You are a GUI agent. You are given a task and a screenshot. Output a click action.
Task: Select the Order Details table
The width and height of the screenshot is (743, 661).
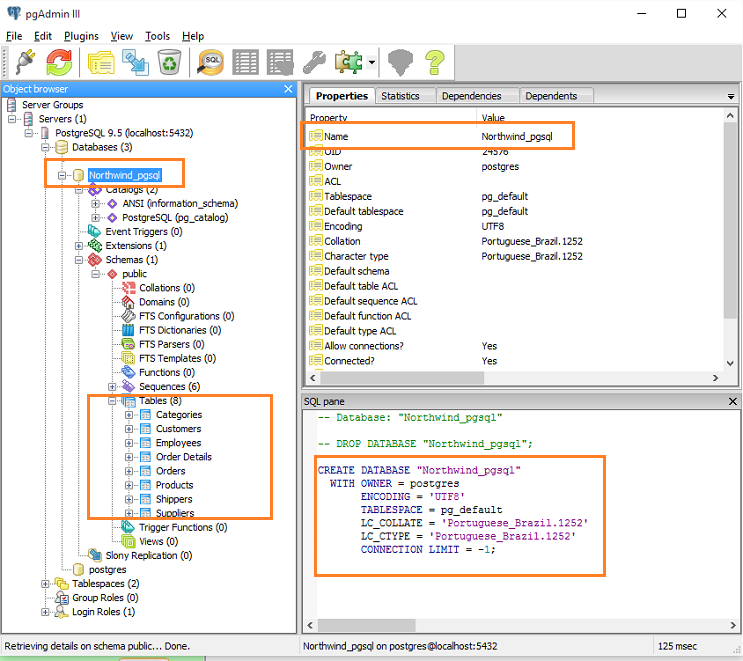point(184,457)
